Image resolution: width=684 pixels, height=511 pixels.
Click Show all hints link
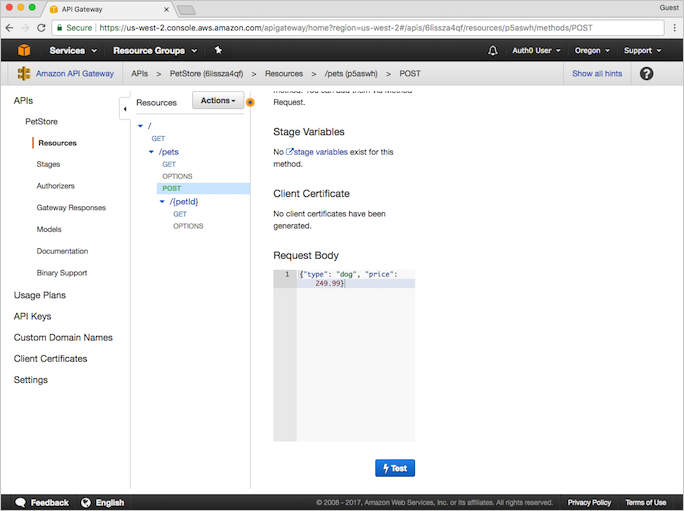597,73
